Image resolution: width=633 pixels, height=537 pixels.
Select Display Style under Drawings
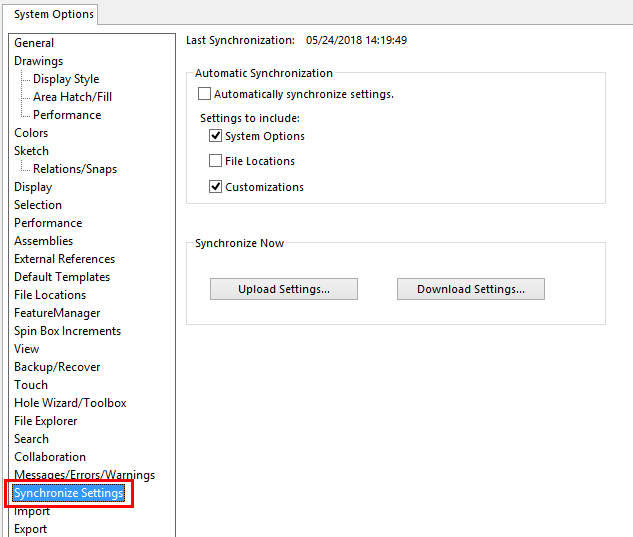click(66, 79)
